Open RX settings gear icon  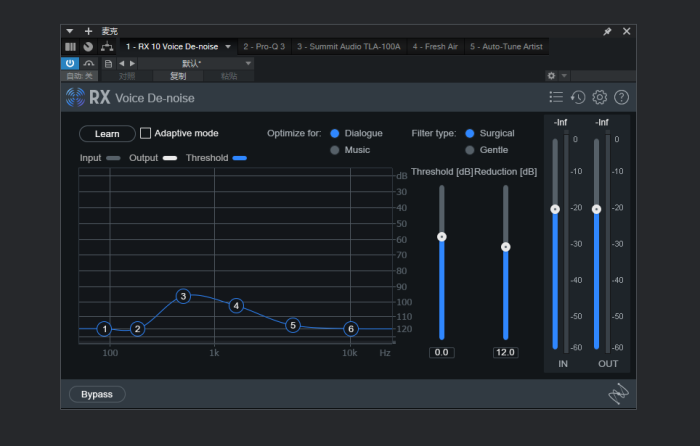coord(600,97)
